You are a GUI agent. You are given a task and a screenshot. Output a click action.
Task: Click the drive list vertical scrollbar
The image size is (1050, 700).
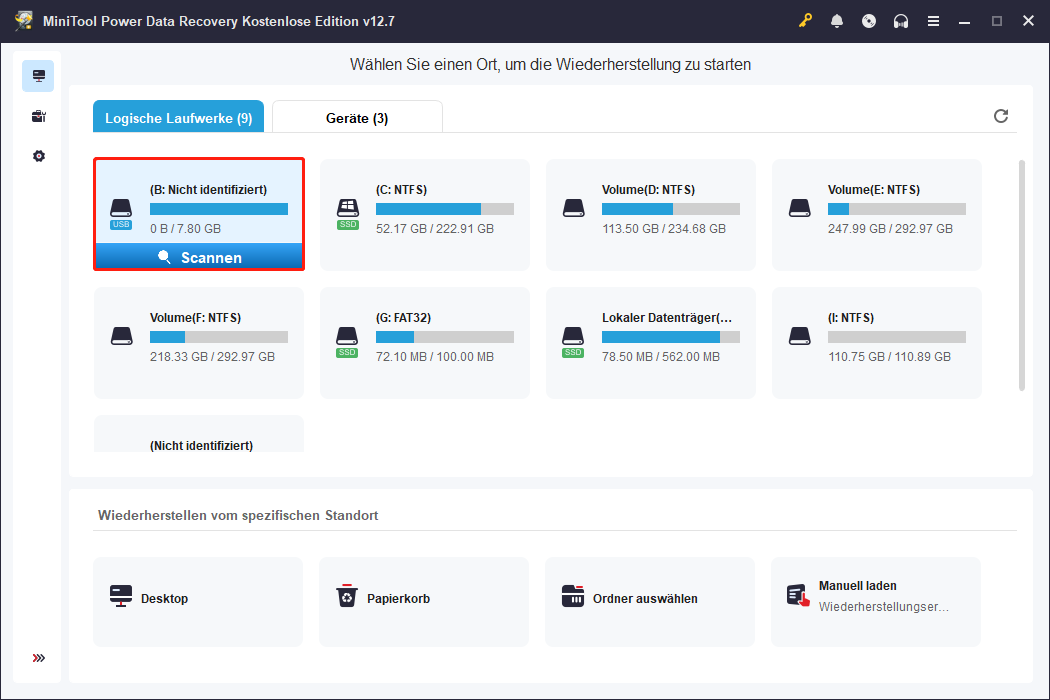pyautogui.click(x=1021, y=275)
